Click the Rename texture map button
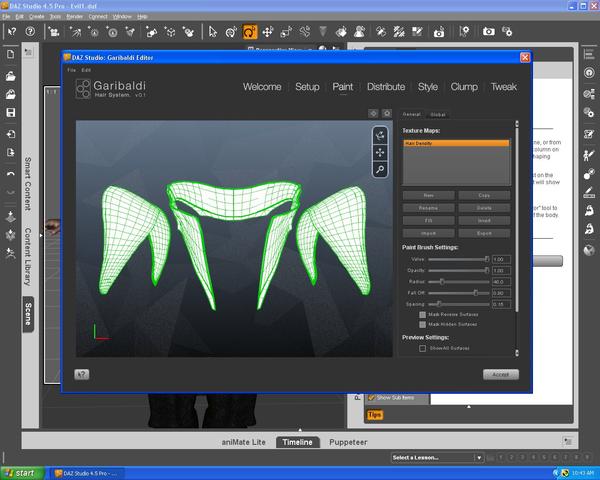Image resolution: width=600 pixels, height=480 pixels. click(x=429, y=208)
